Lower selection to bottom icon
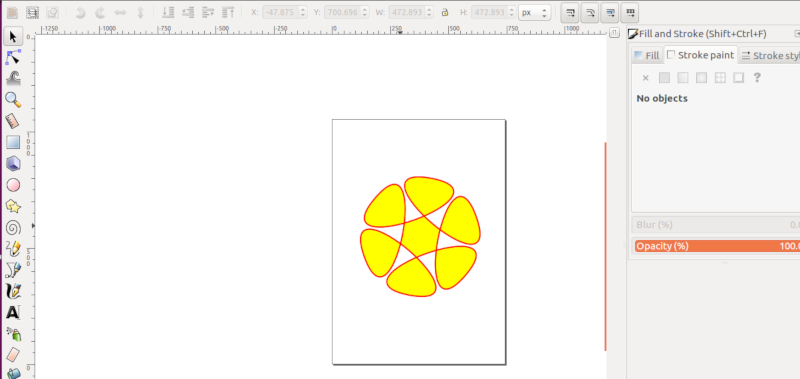Image resolution: width=800 pixels, height=379 pixels. [168, 13]
